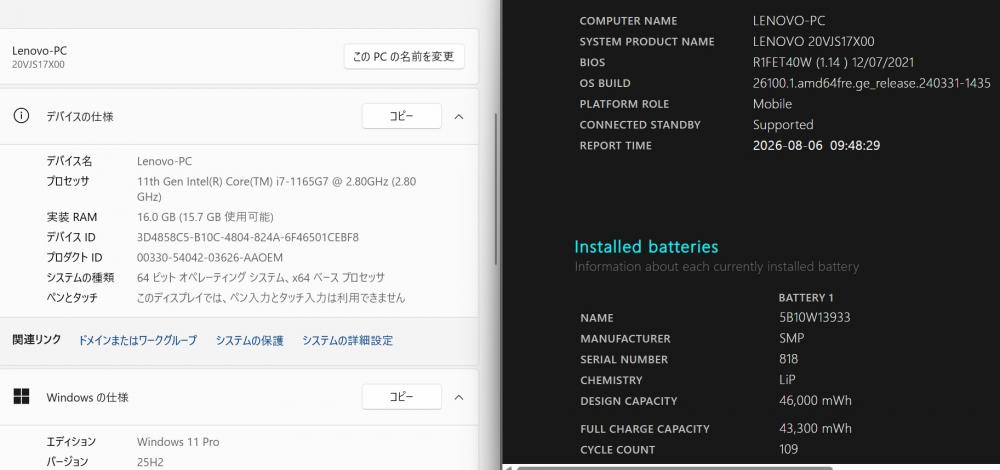
Task: Click the info icon beside デバイスの仕様
Action: point(21,116)
